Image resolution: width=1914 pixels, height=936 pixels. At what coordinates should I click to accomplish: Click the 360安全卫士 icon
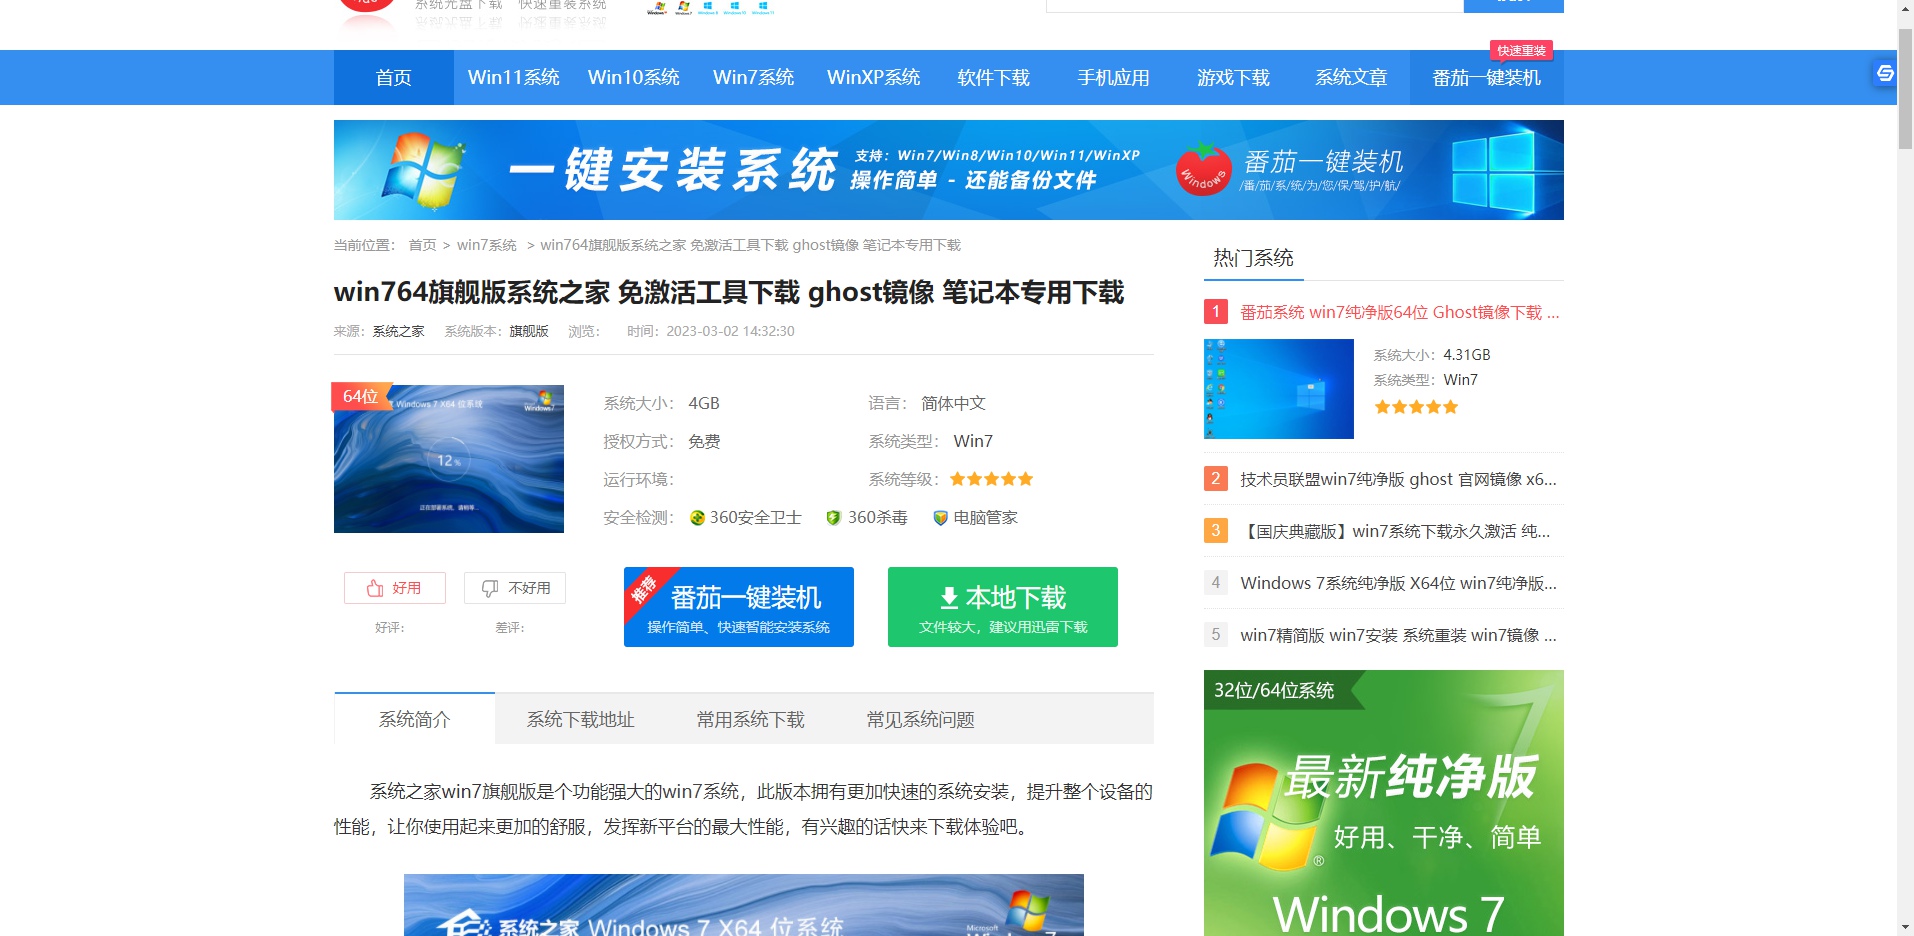coord(698,518)
